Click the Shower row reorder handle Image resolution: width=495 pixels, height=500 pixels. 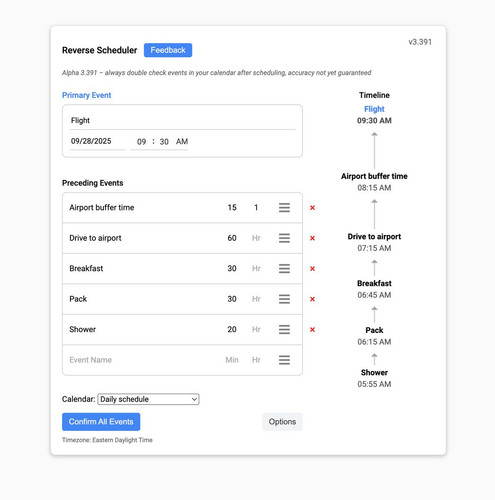coord(284,329)
